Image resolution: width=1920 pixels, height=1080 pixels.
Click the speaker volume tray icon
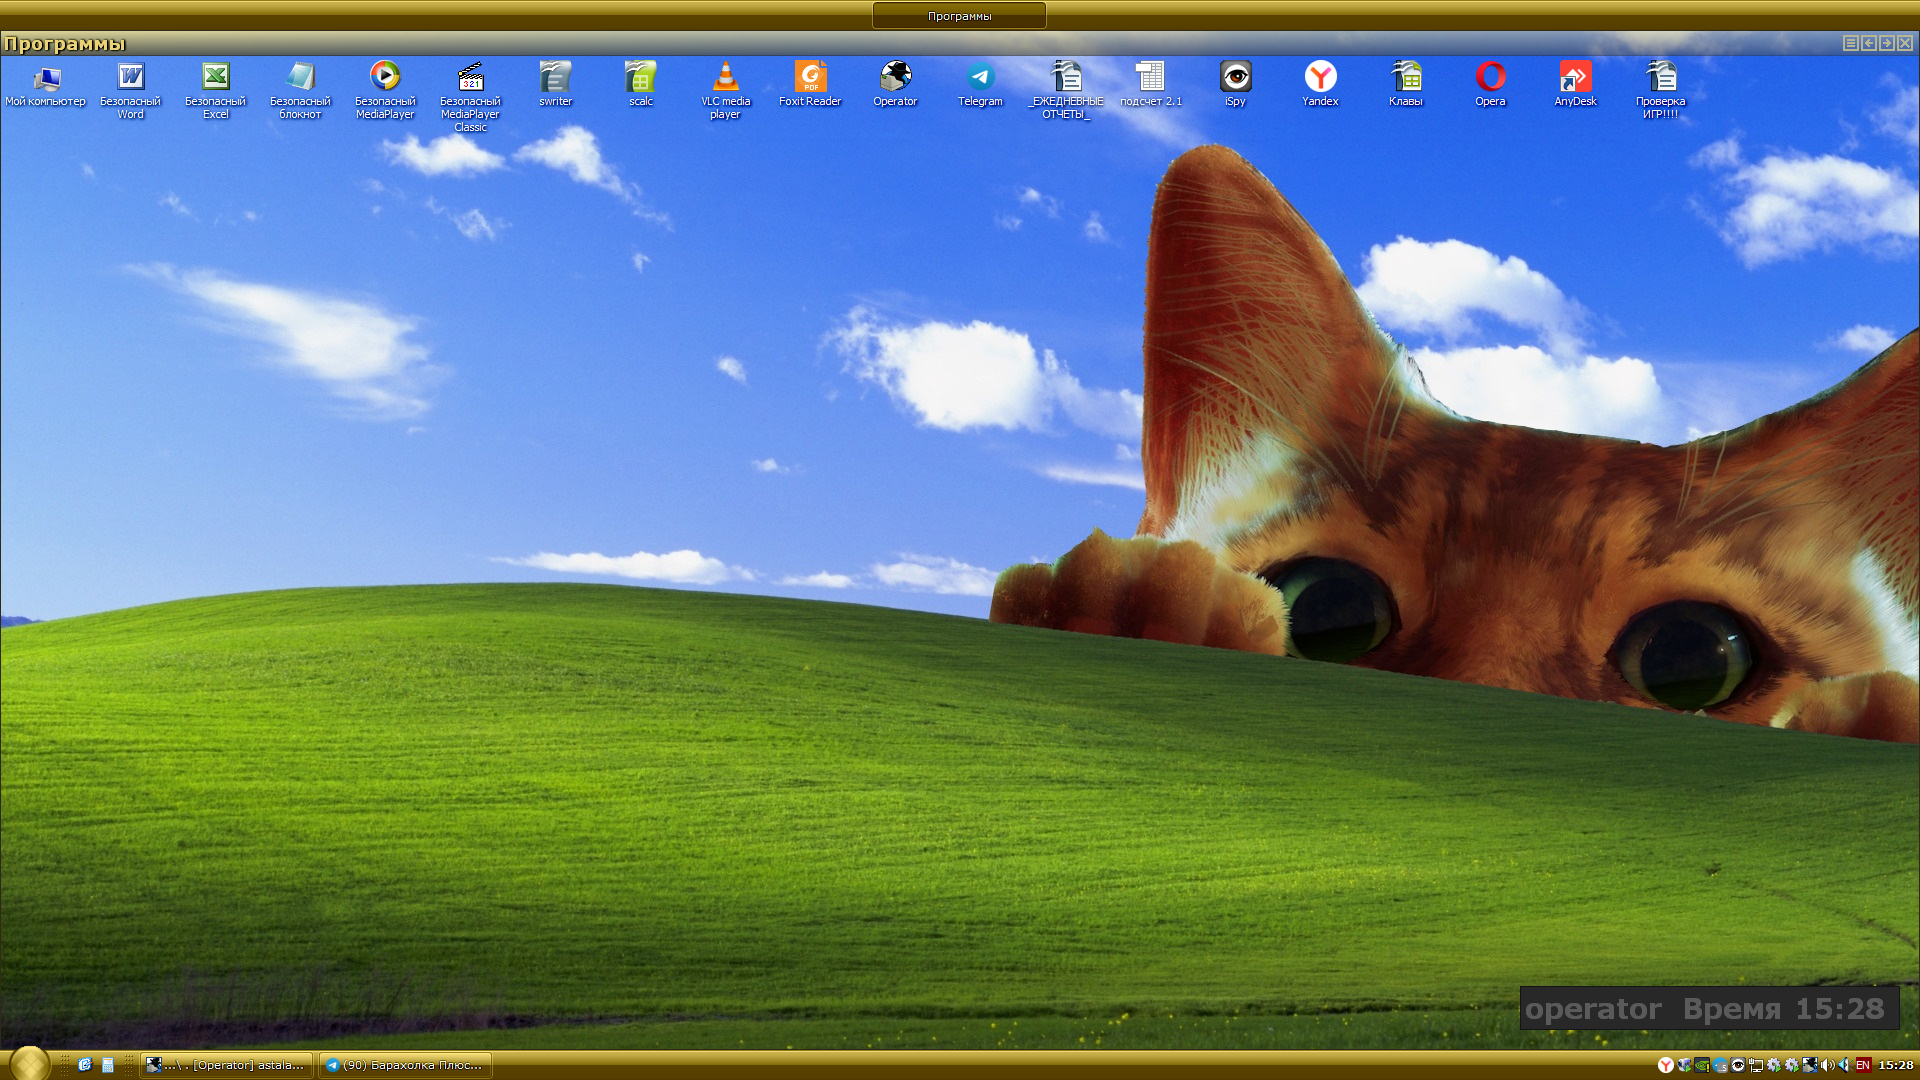coord(1827,1065)
